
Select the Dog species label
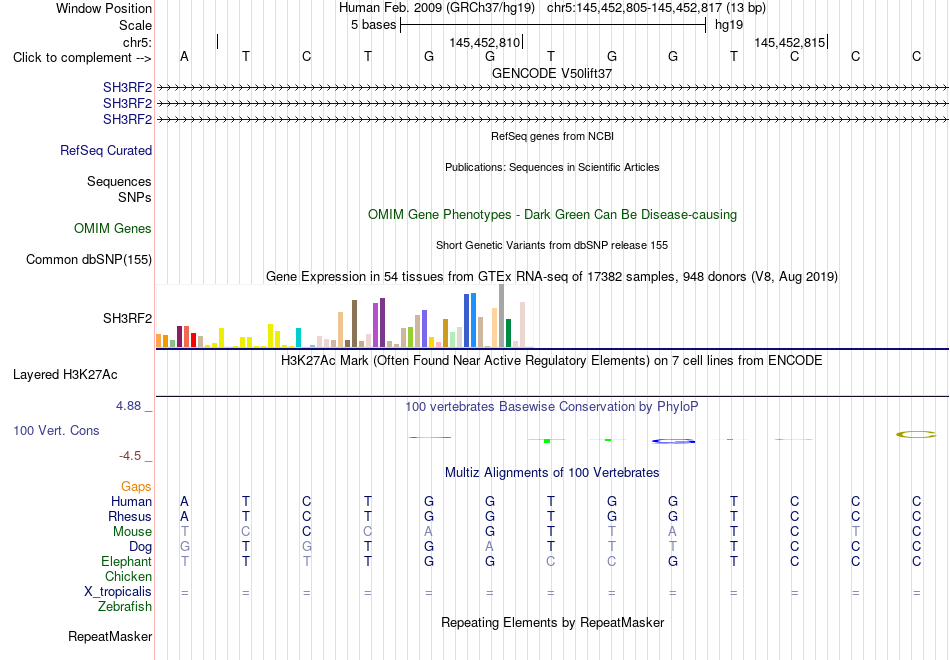tap(140, 547)
